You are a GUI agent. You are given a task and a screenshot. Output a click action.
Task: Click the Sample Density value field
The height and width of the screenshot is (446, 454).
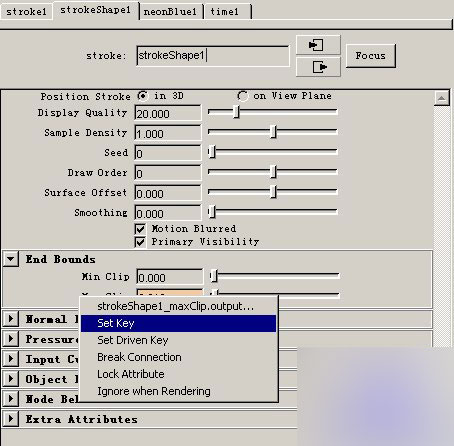click(x=168, y=133)
